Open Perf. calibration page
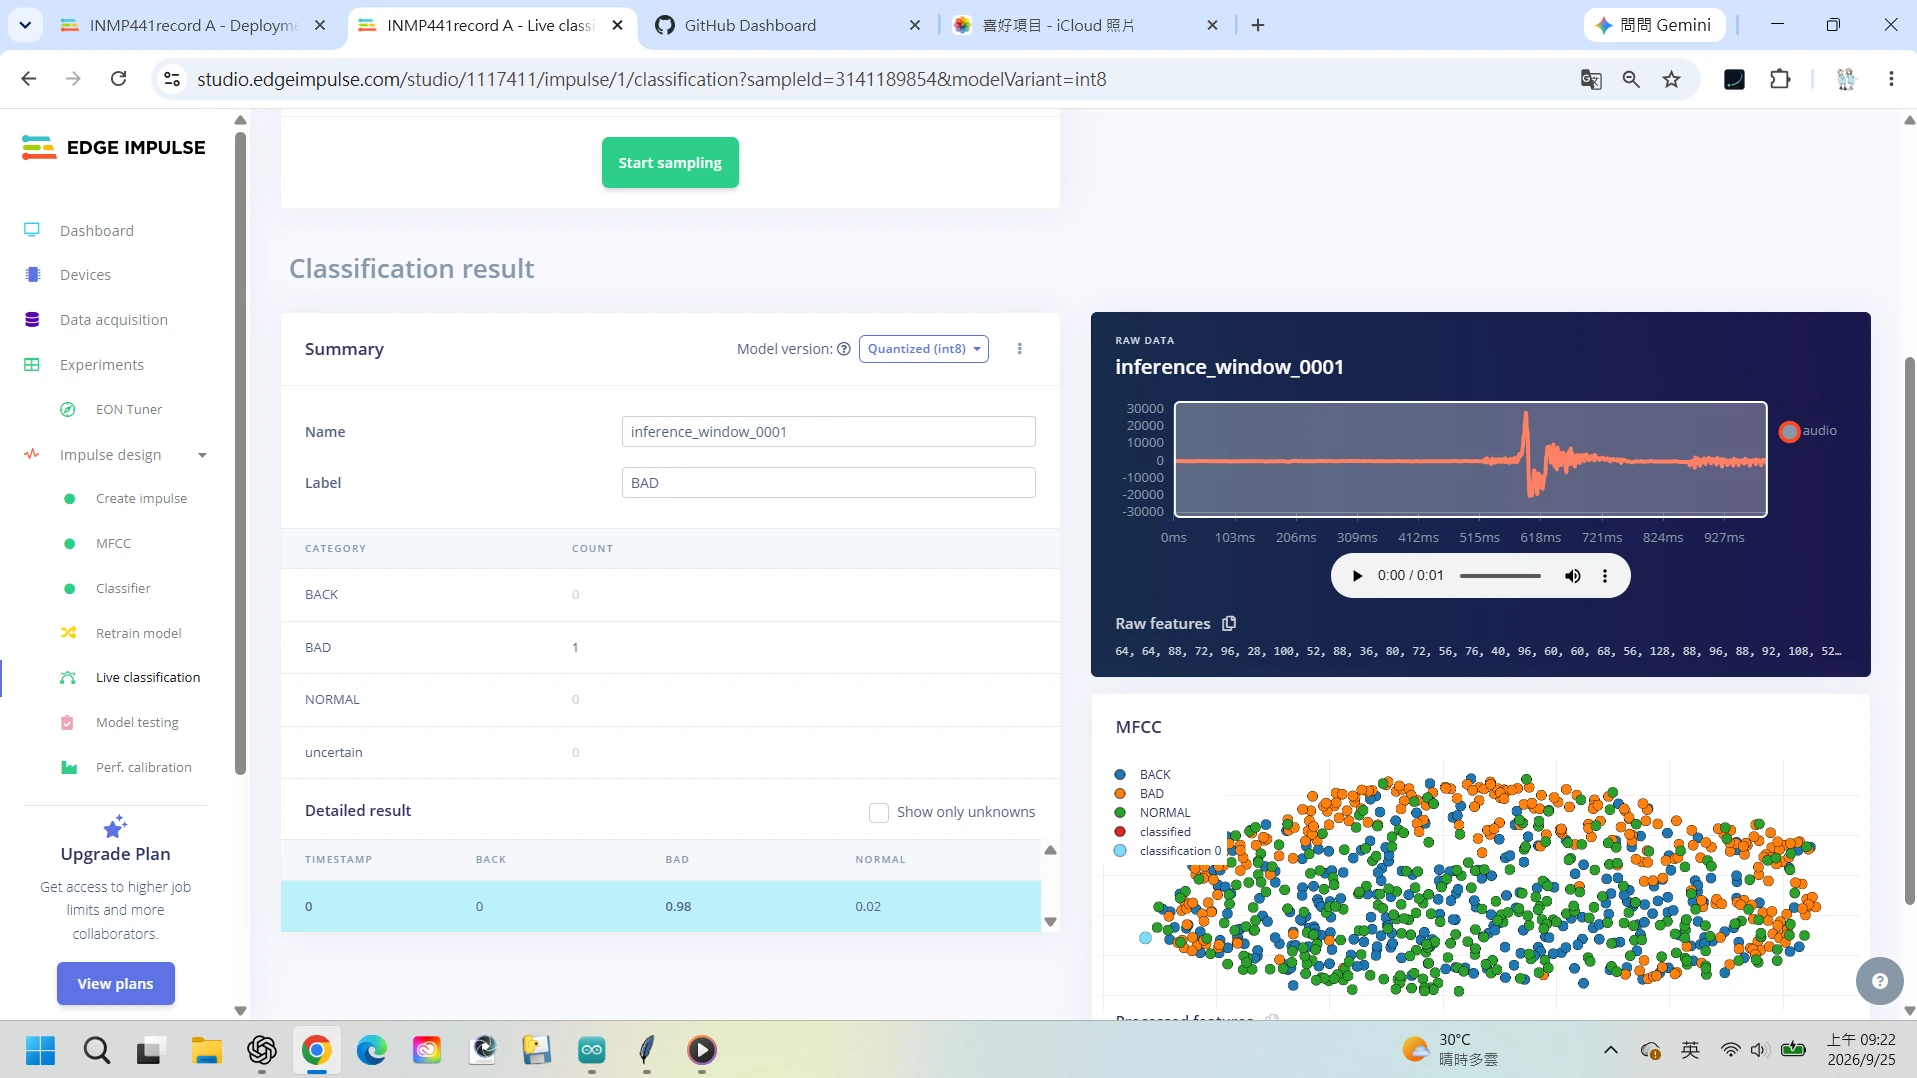 tap(143, 767)
